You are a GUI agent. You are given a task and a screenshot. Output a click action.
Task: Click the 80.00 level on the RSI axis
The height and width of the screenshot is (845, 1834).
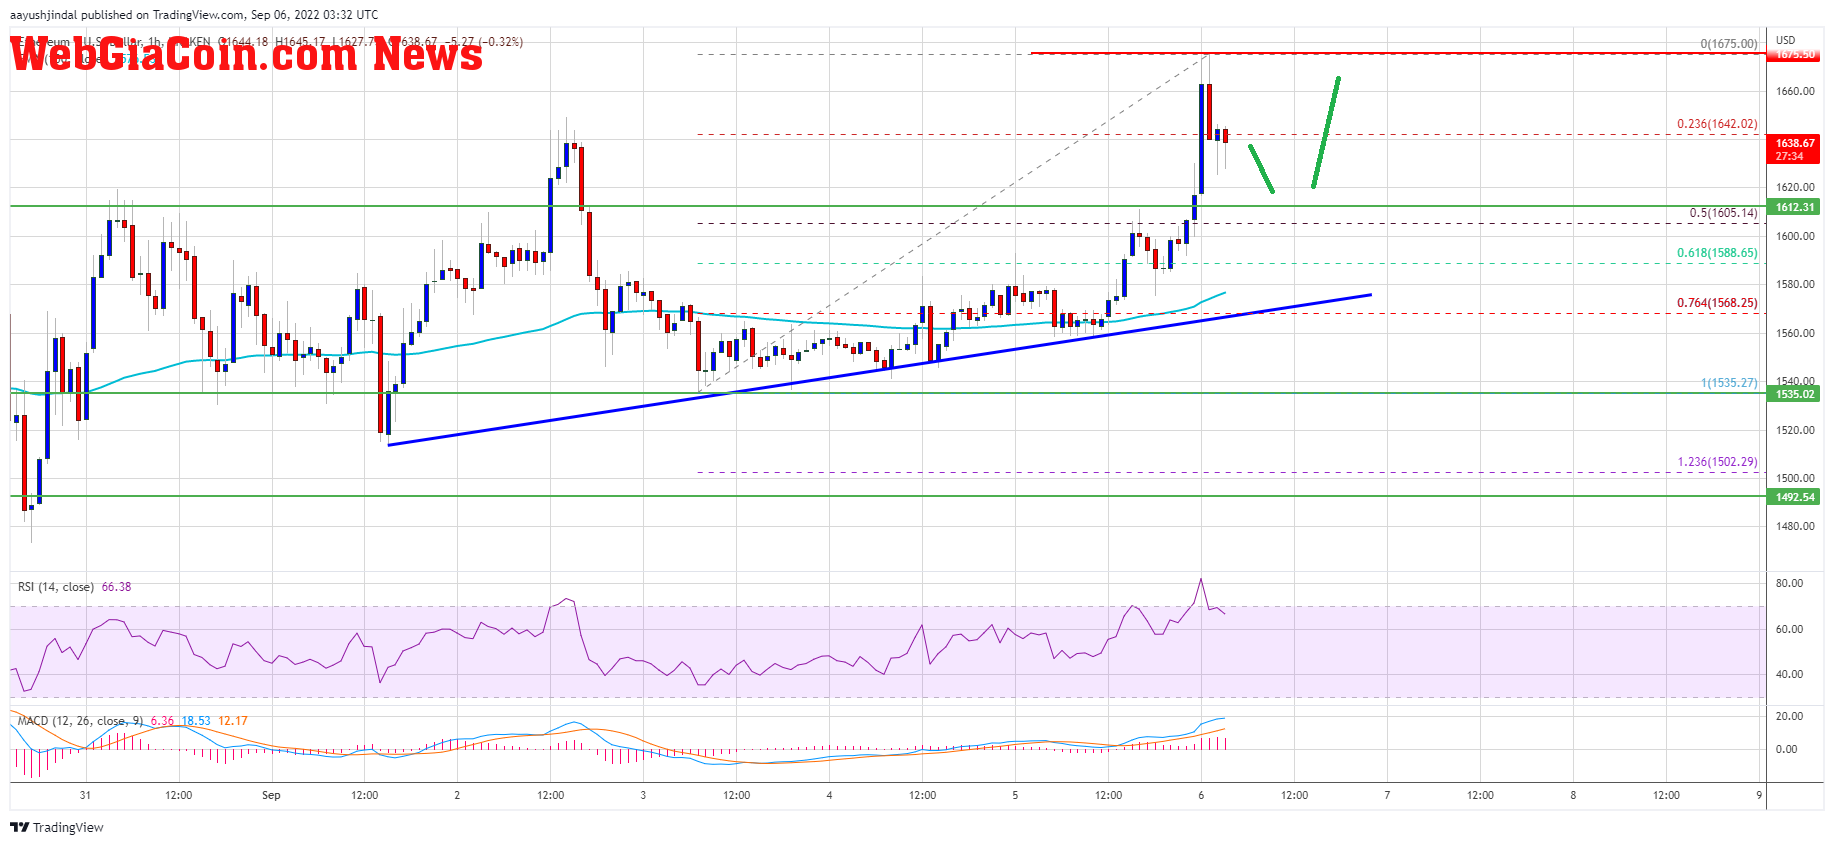click(1789, 583)
